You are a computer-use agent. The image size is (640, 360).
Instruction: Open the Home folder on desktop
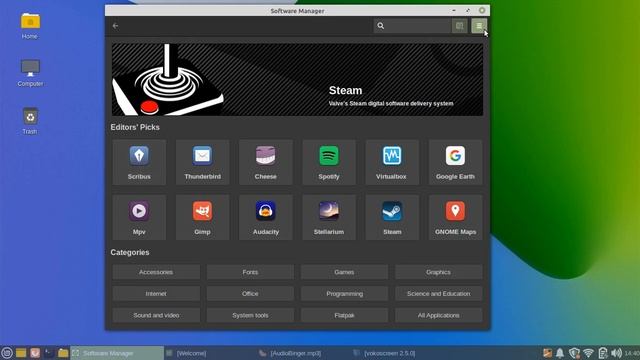point(30,26)
